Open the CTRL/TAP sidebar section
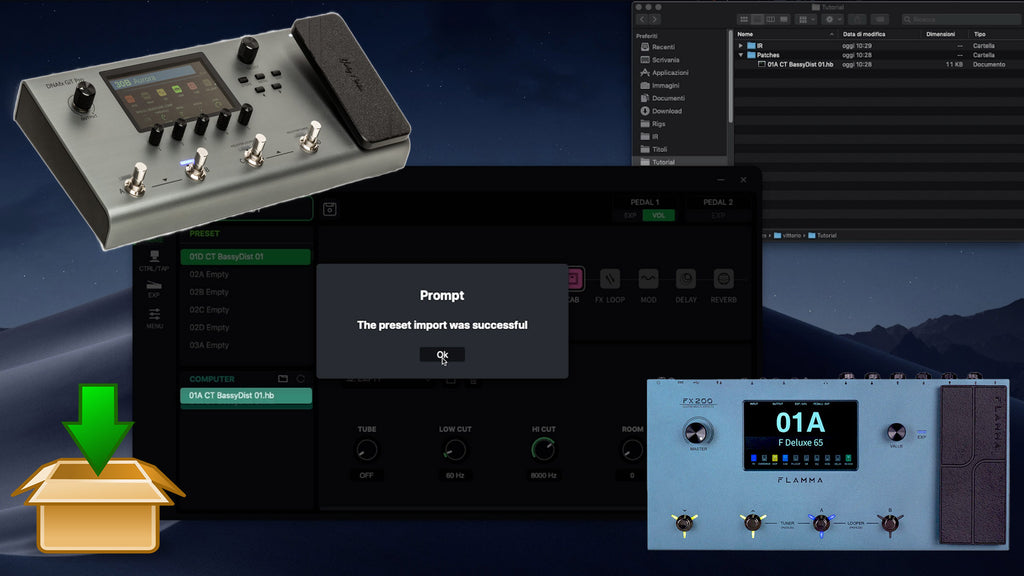 point(154,263)
